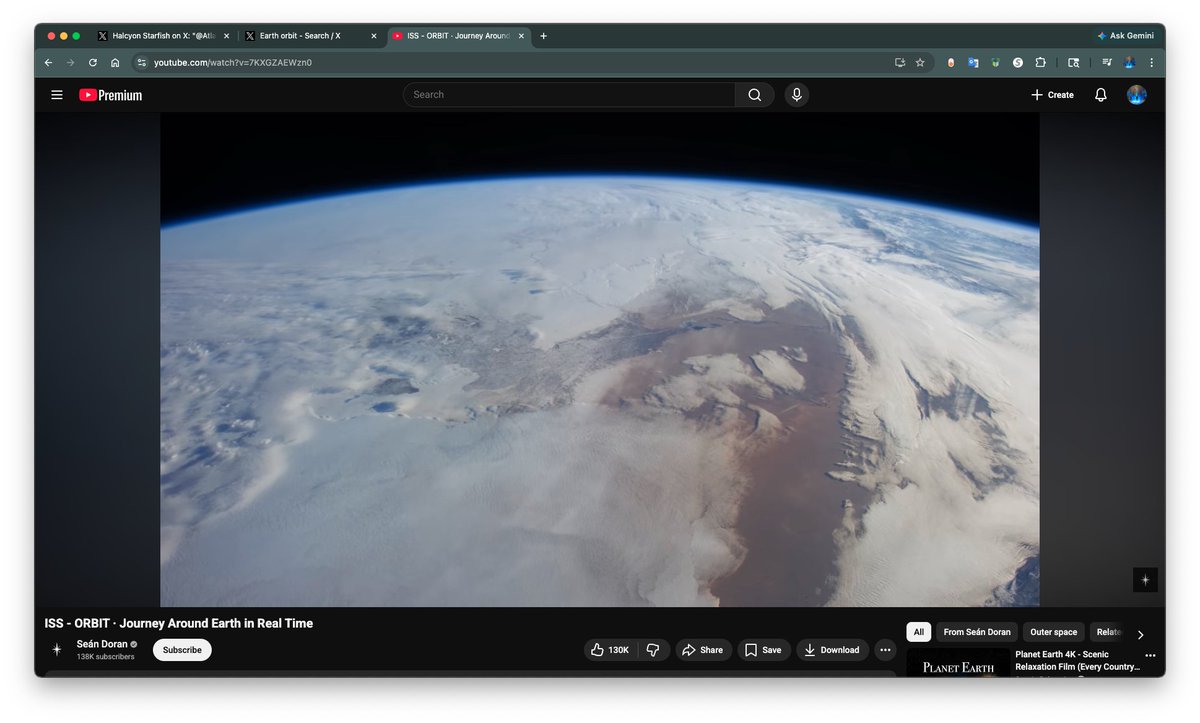Open Planet Earth thumbnail
The width and height of the screenshot is (1200, 723).
pyautogui.click(x=957, y=664)
